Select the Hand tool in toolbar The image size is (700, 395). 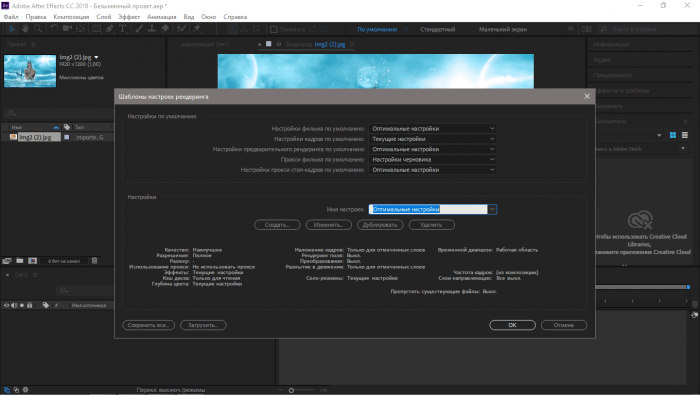pos(25,29)
